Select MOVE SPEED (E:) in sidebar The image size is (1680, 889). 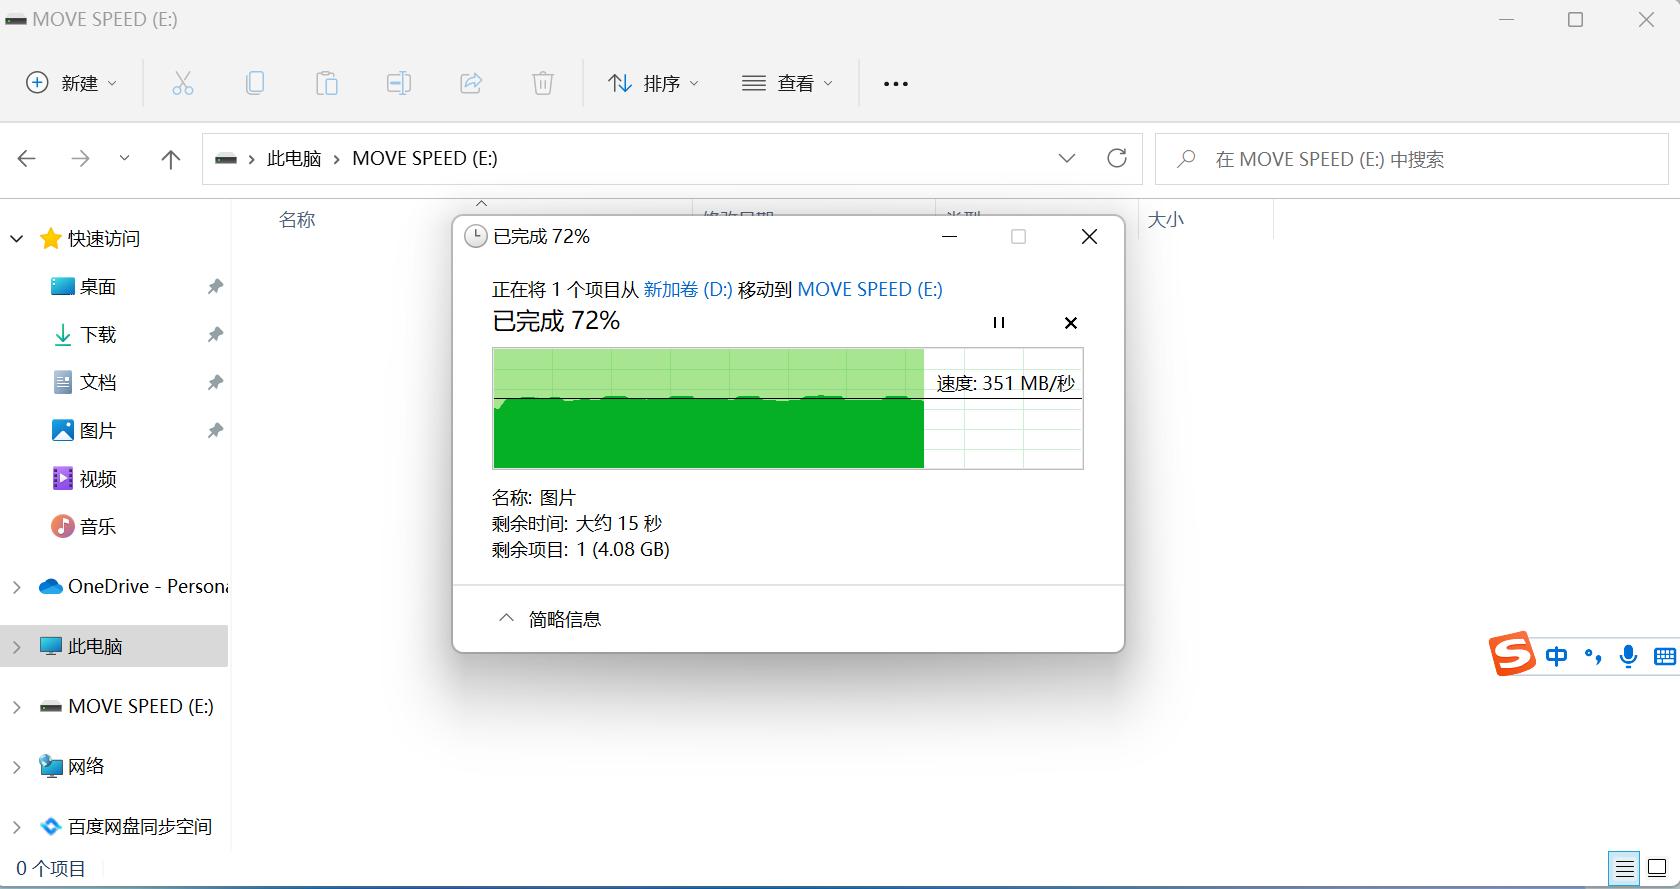(x=126, y=707)
